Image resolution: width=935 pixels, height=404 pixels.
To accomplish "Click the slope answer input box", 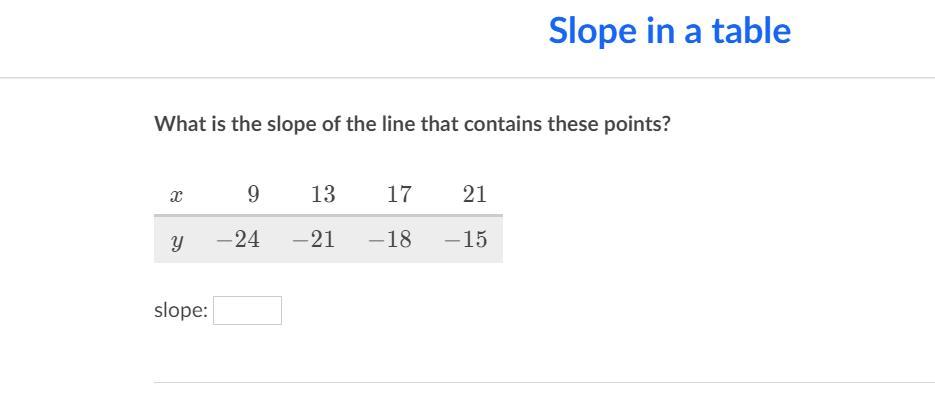I will click(247, 310).
